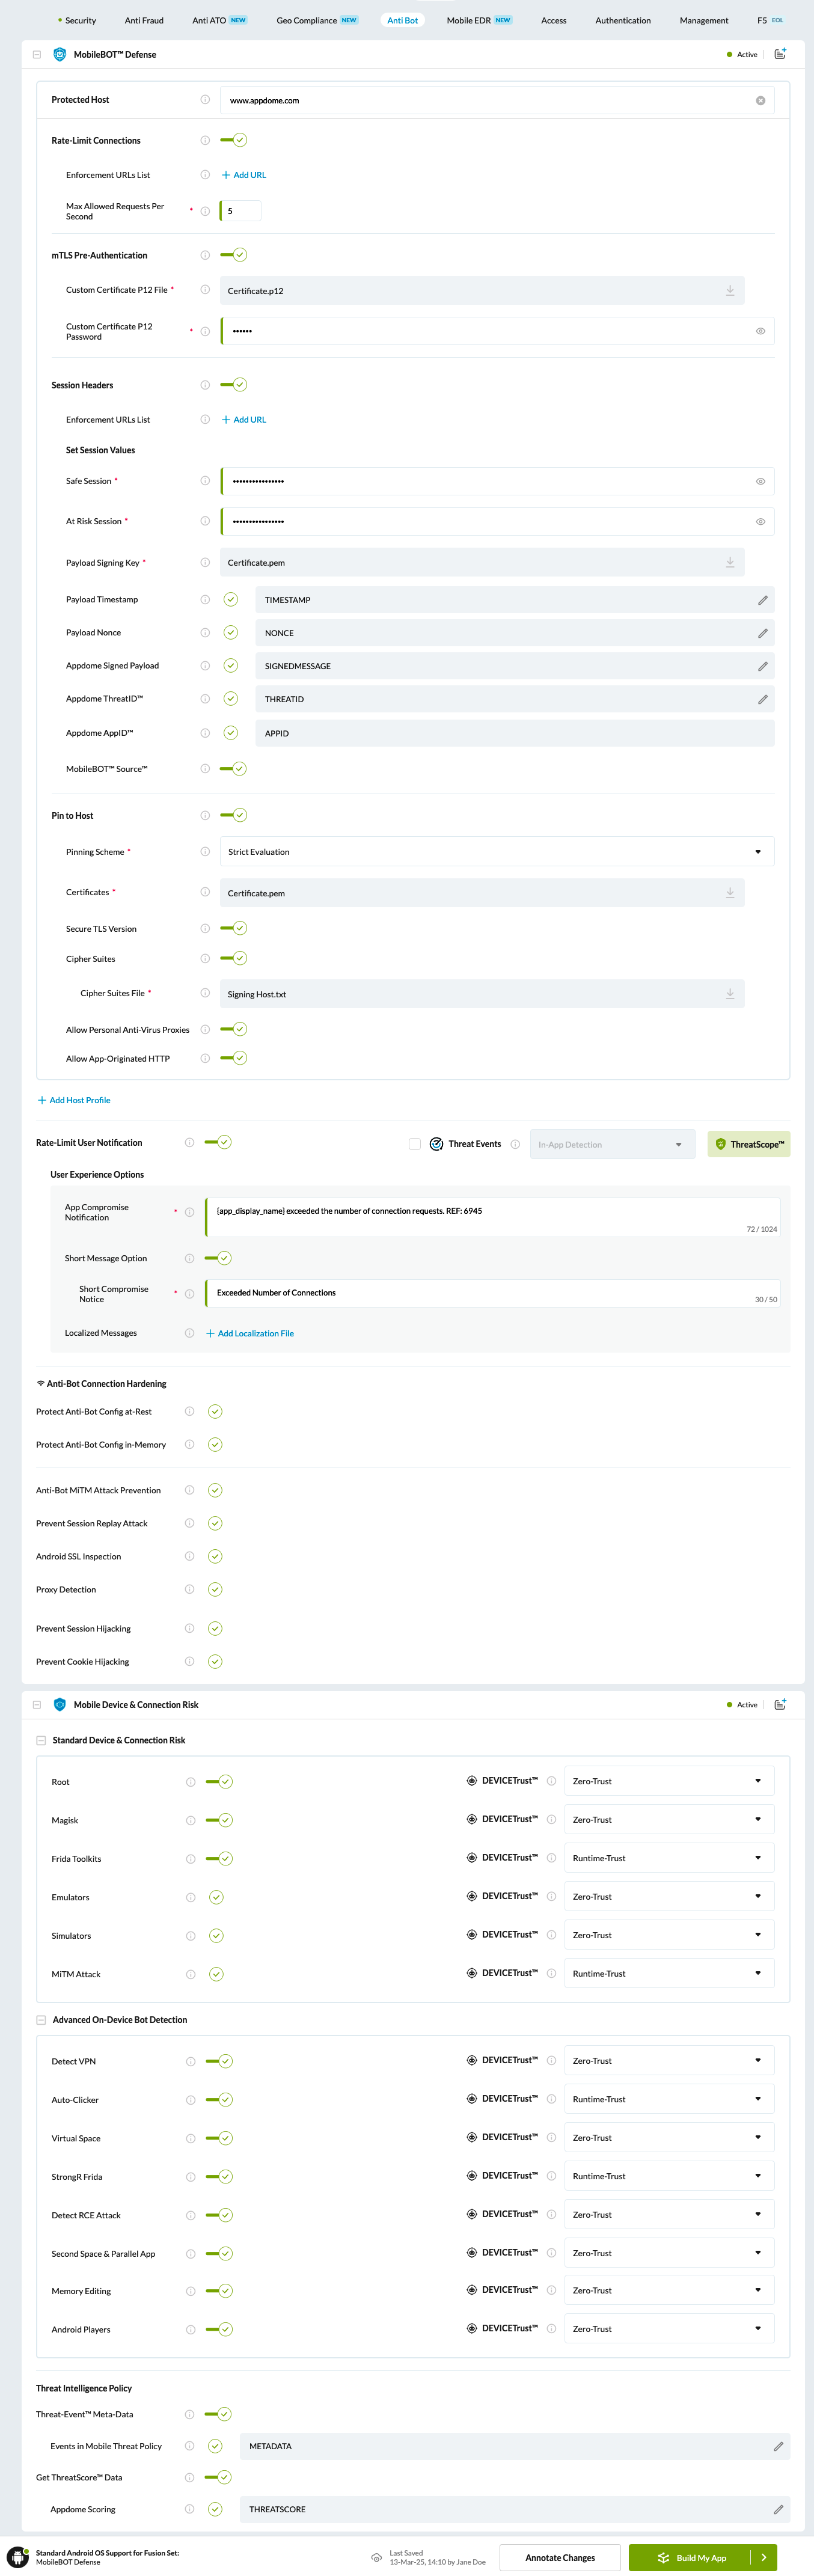Edit the Payload Timestamp header name pencil

click(x=762, y=600)
